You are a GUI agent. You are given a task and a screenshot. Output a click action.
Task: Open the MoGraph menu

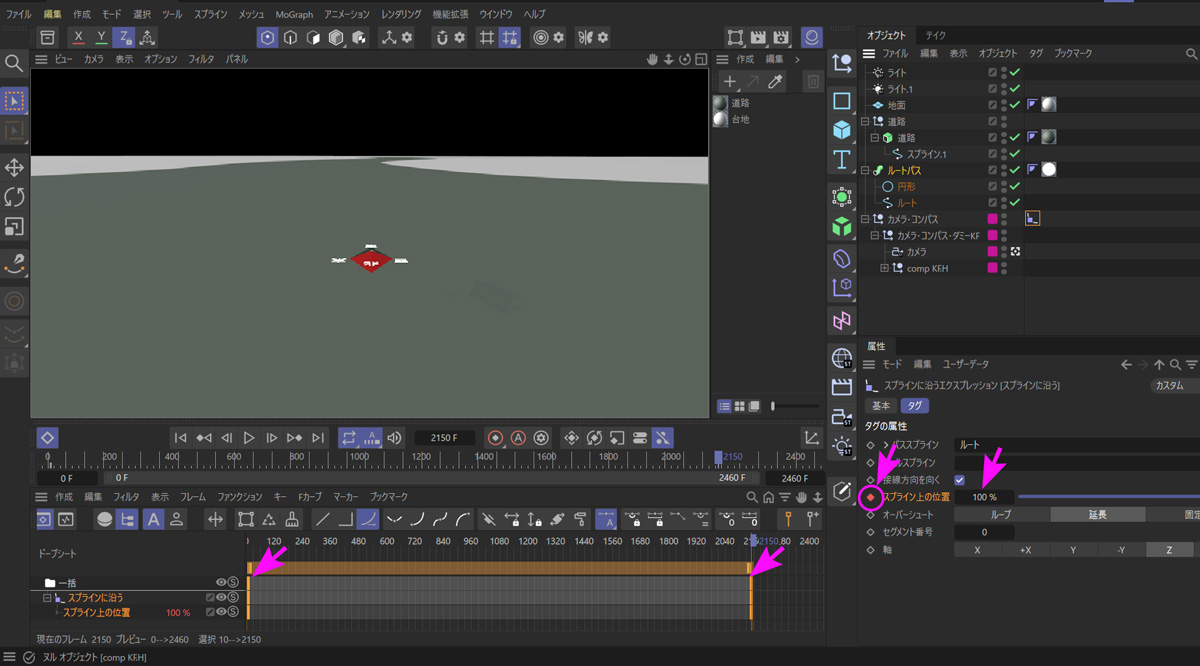pyautogui.click(x=294, y=15)
